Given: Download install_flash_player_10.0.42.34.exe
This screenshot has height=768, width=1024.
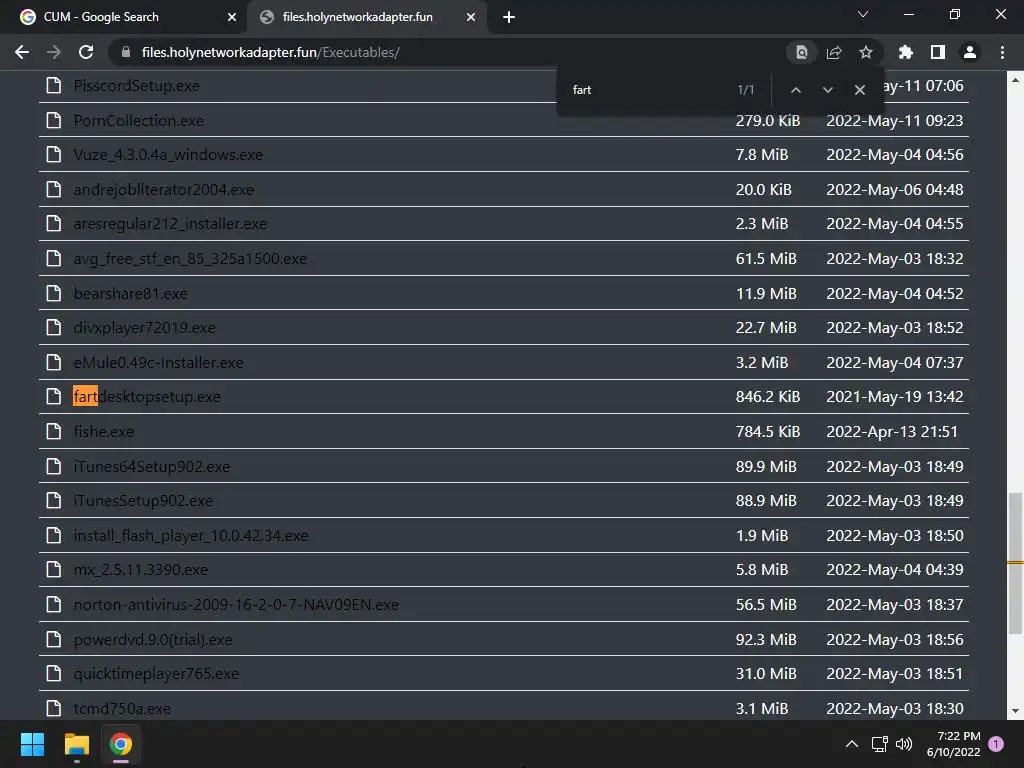Looking at the screenshot, I should pos(191,536).
